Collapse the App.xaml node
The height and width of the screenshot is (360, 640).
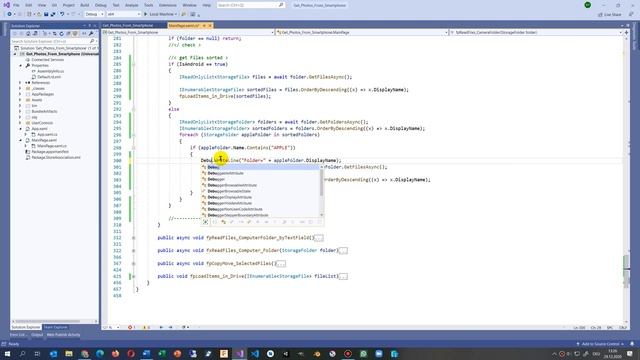[x=21, y=129]
